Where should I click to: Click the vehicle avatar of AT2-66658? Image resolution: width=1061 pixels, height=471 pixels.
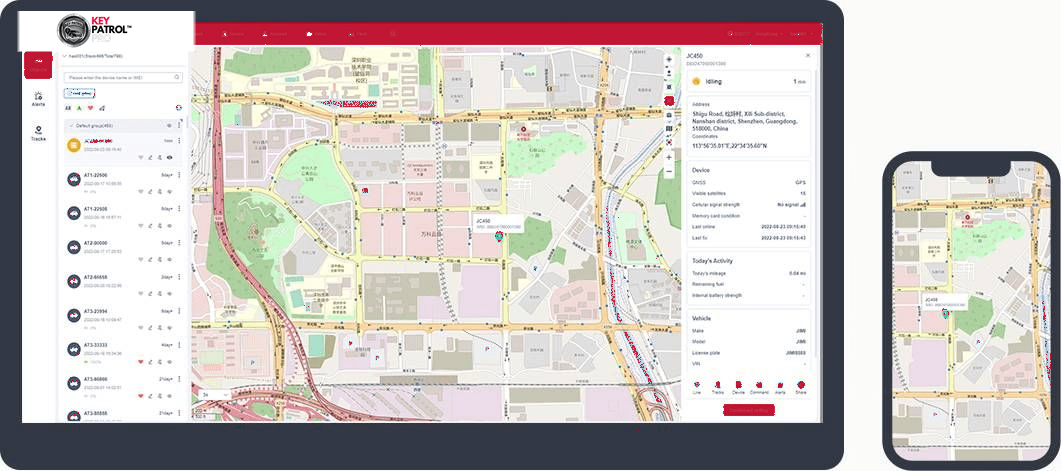click(x=74, y=281)
